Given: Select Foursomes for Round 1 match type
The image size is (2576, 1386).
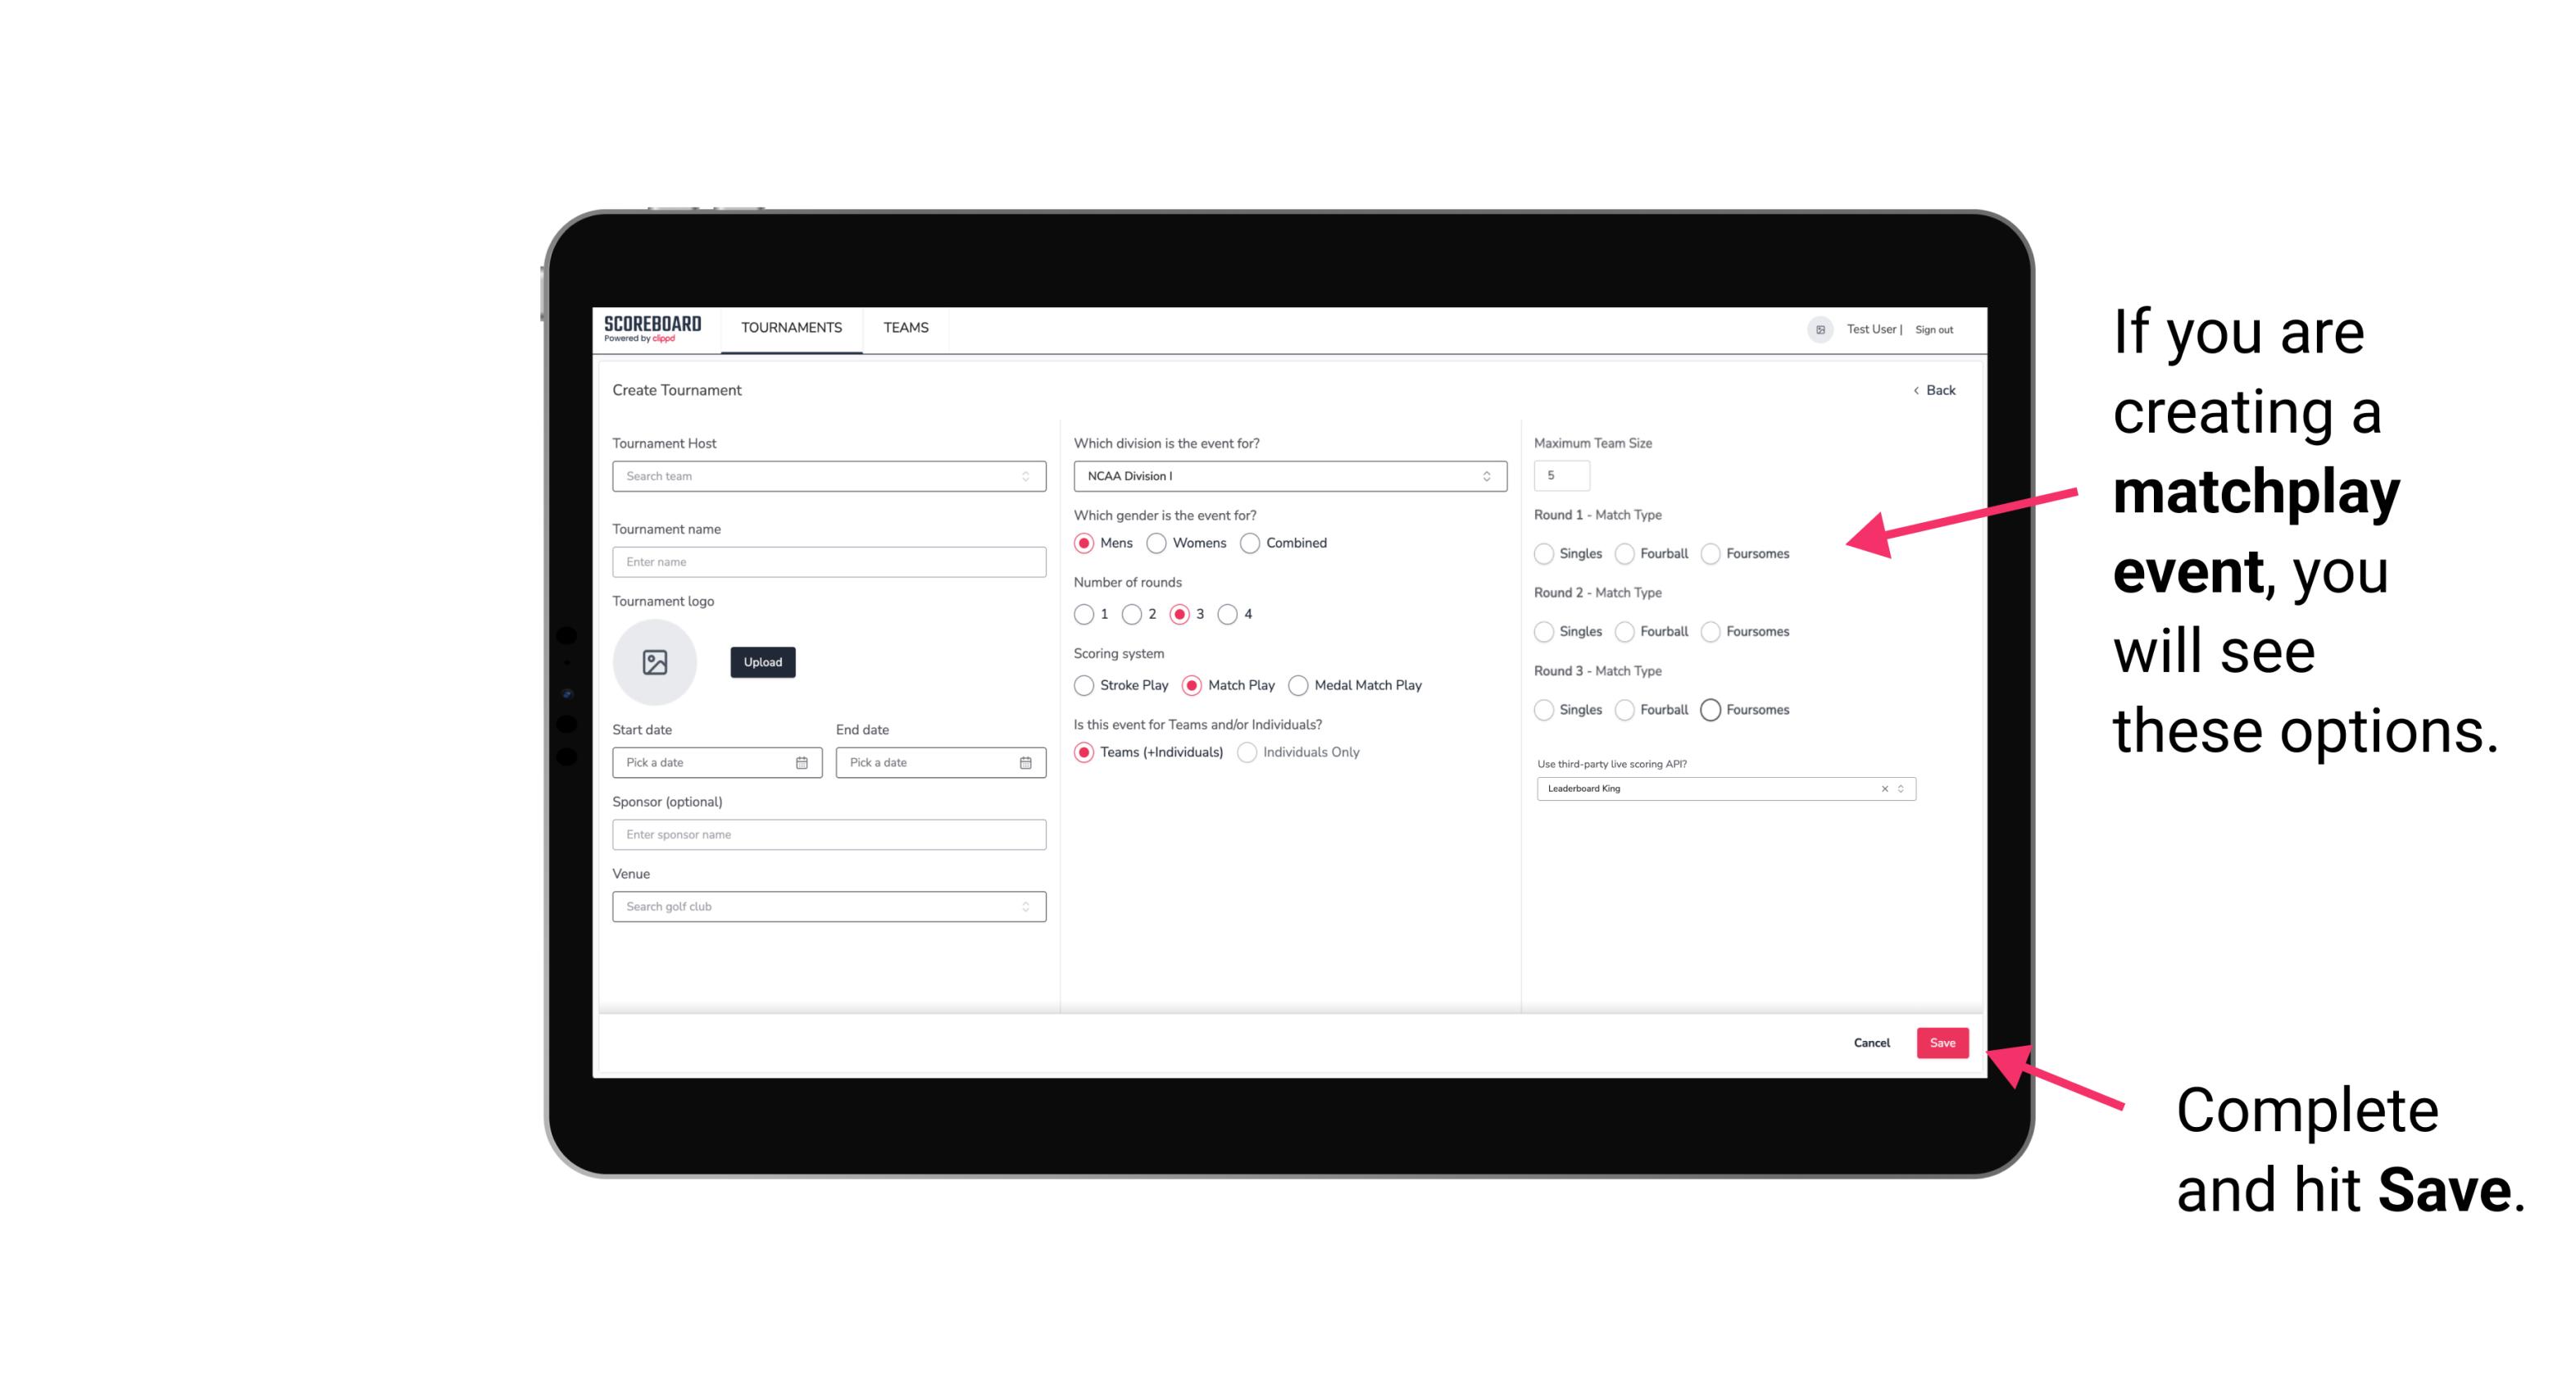Looking at the screenshot, I should pyautogui.click(x=1711, y=553).
